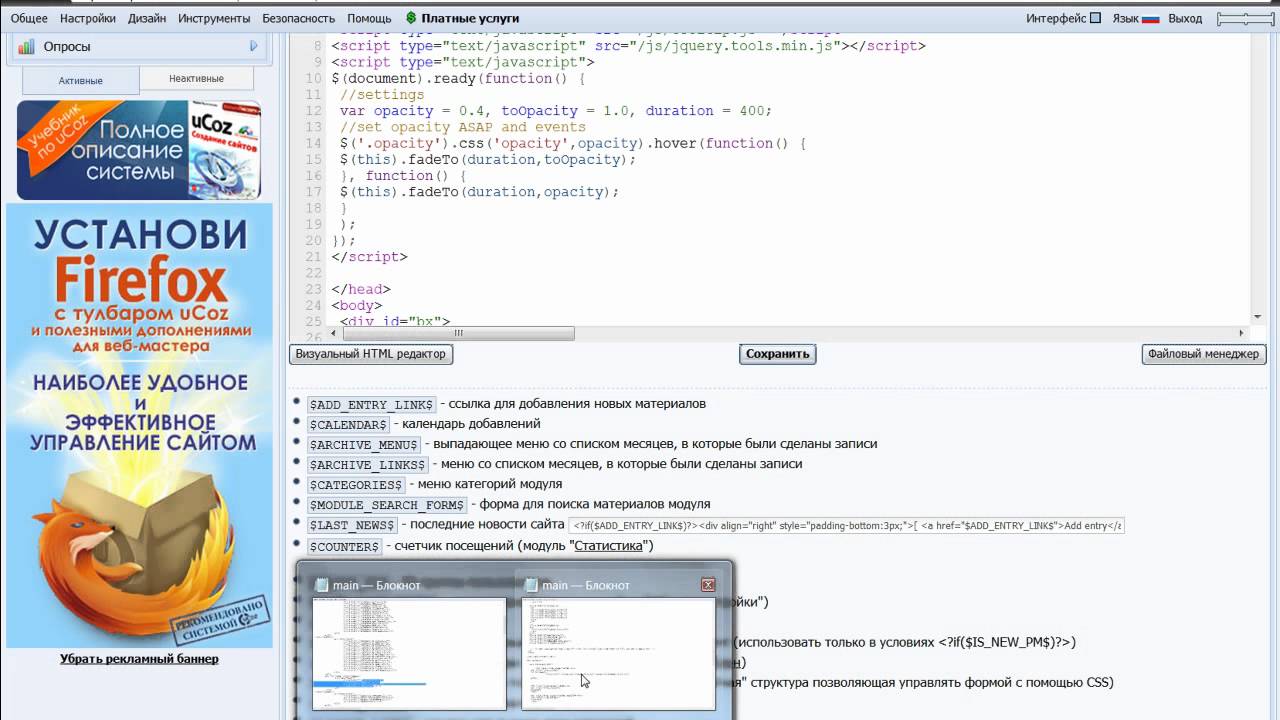Click the var opacity = 0.4 code line

pos(555,111)
